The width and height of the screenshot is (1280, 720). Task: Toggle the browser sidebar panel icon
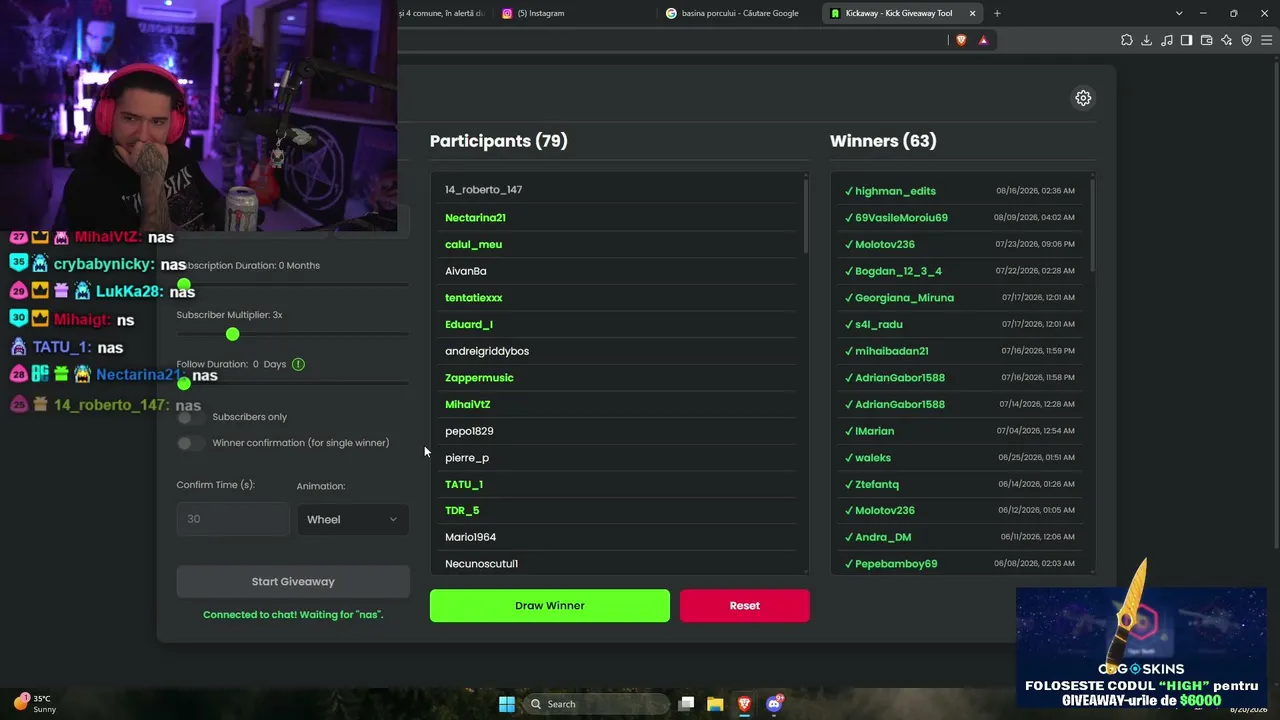point(1187,40)
